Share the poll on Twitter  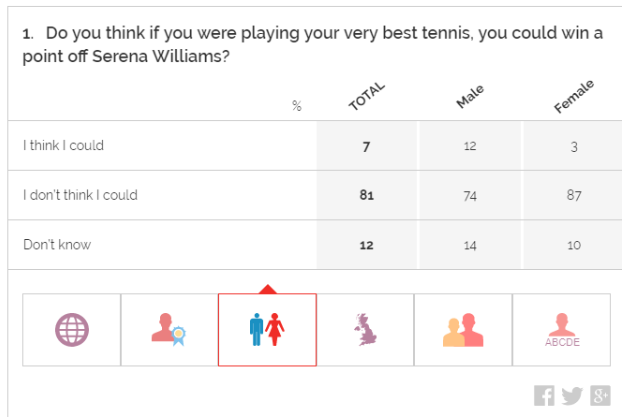coord(572,396)
